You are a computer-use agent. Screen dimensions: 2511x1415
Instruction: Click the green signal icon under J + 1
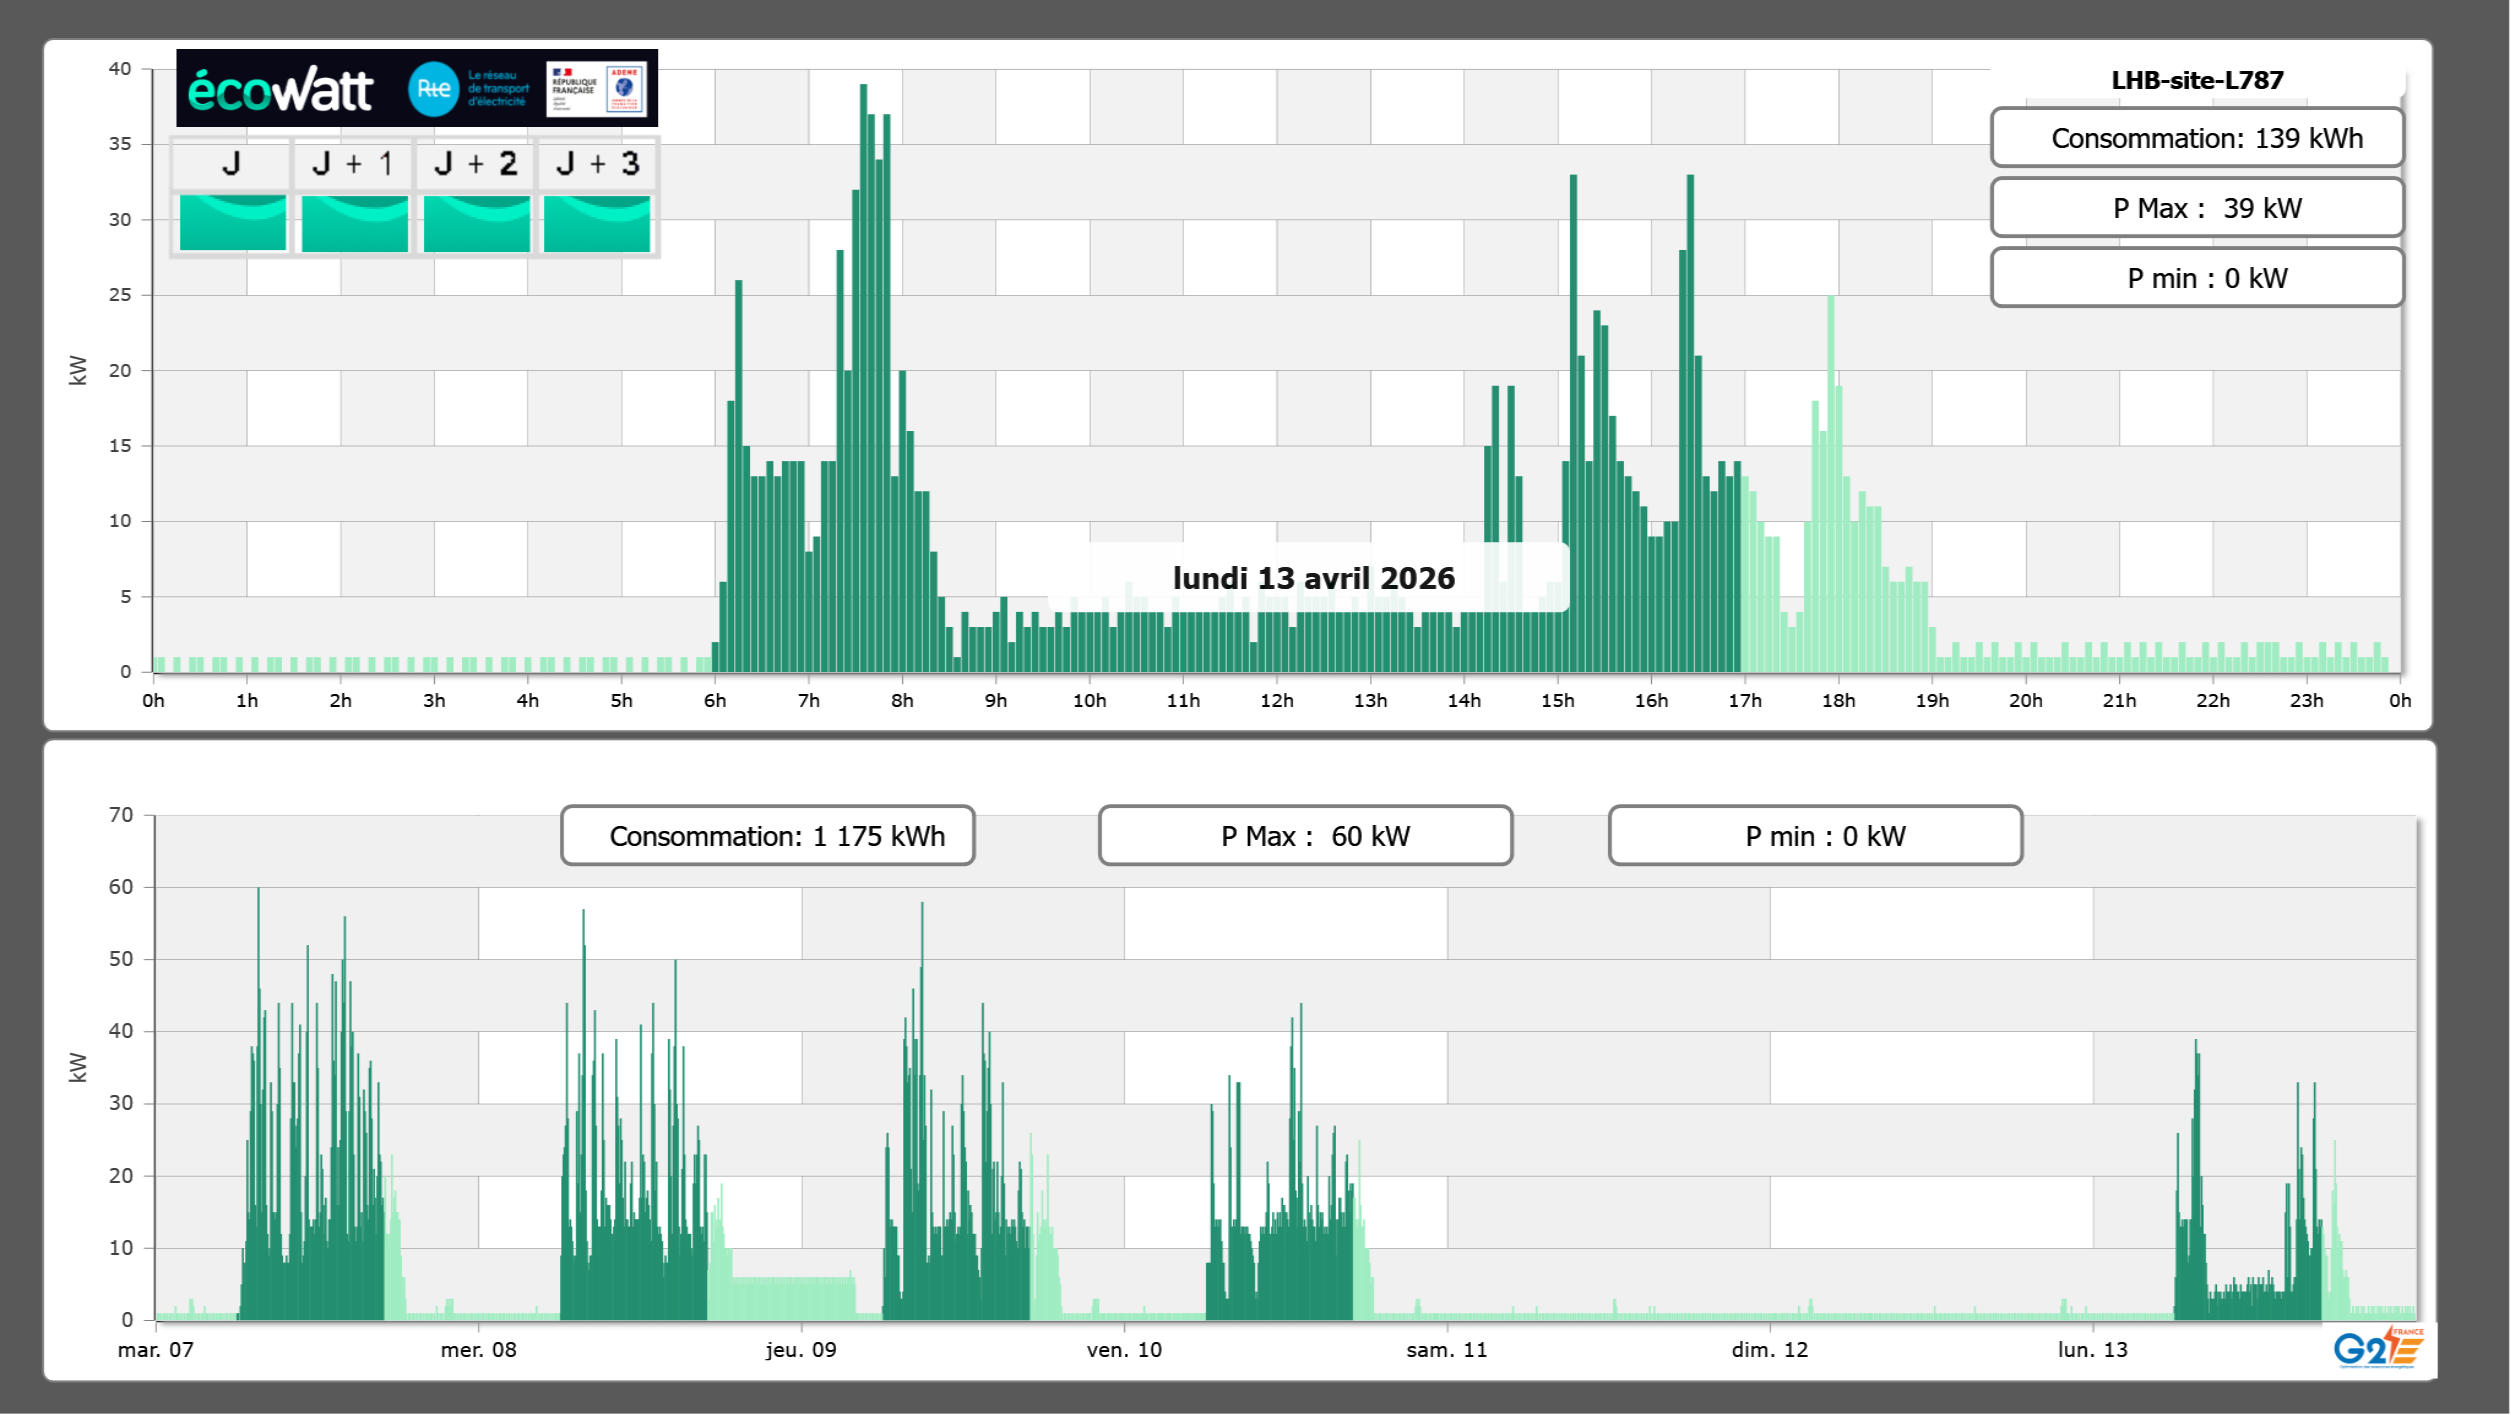point(354,223)
